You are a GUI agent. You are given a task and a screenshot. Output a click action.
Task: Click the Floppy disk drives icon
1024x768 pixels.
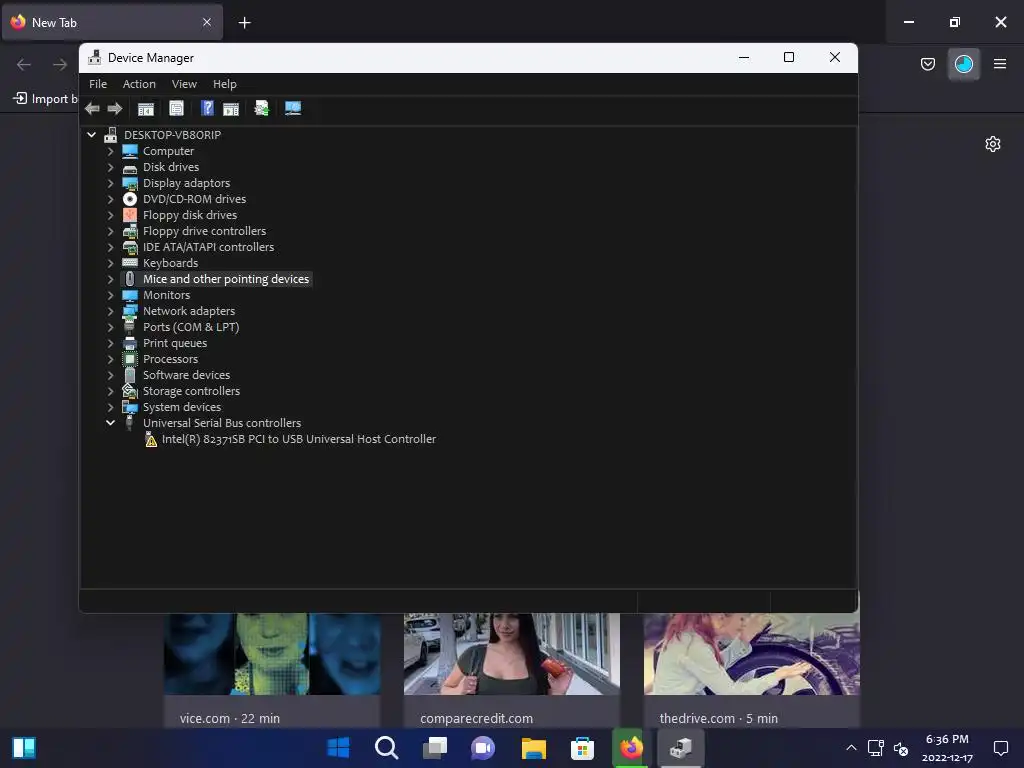point(130,215)
